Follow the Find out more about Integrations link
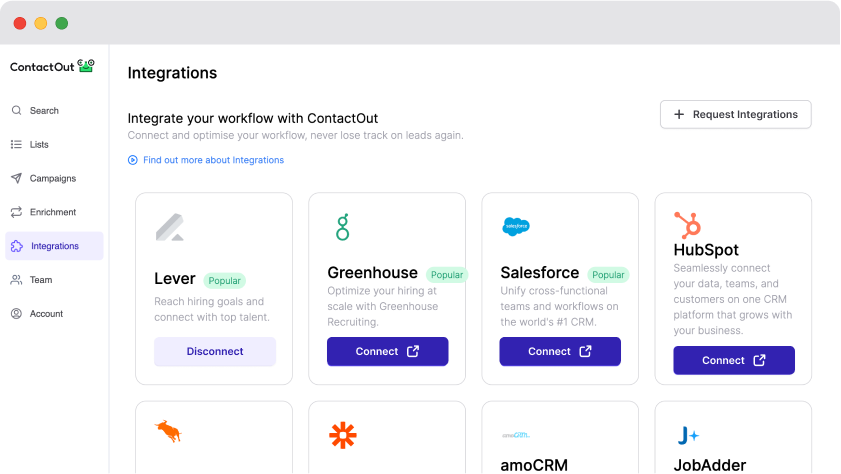This screenshot has height=474, width=841. 212,160
